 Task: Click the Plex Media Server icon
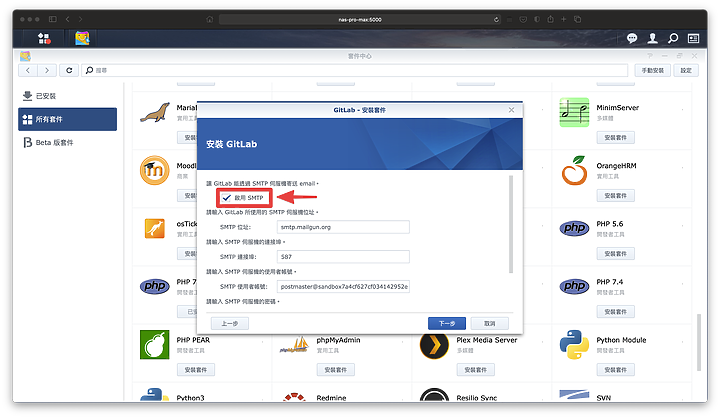pos(434,345)
